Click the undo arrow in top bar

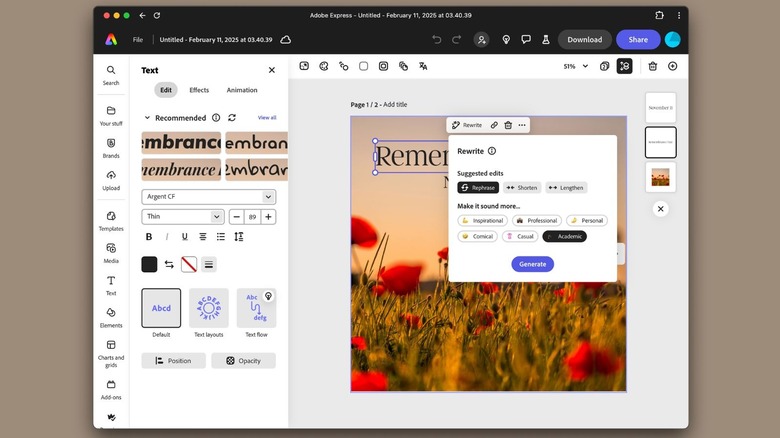click(x=436, y=40)
